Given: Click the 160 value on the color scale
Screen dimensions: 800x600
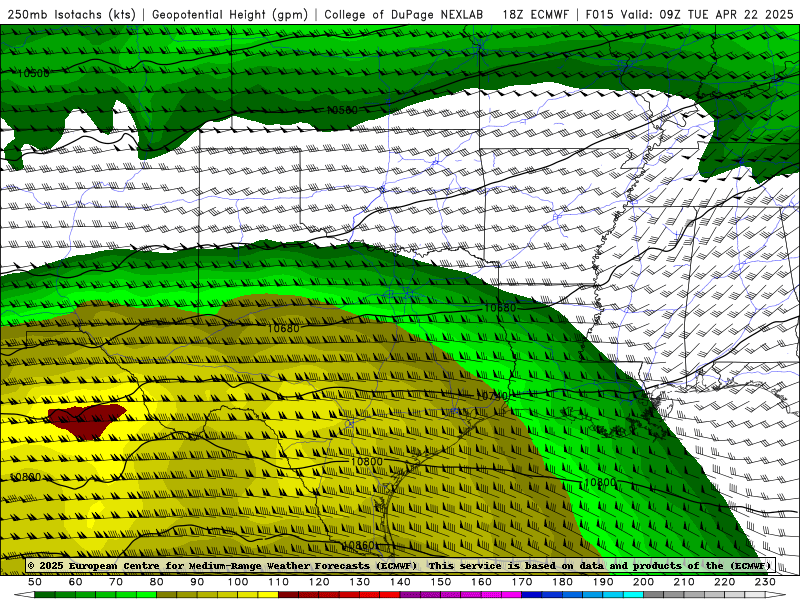Looking at the screenshot, I should pos(481,582).
